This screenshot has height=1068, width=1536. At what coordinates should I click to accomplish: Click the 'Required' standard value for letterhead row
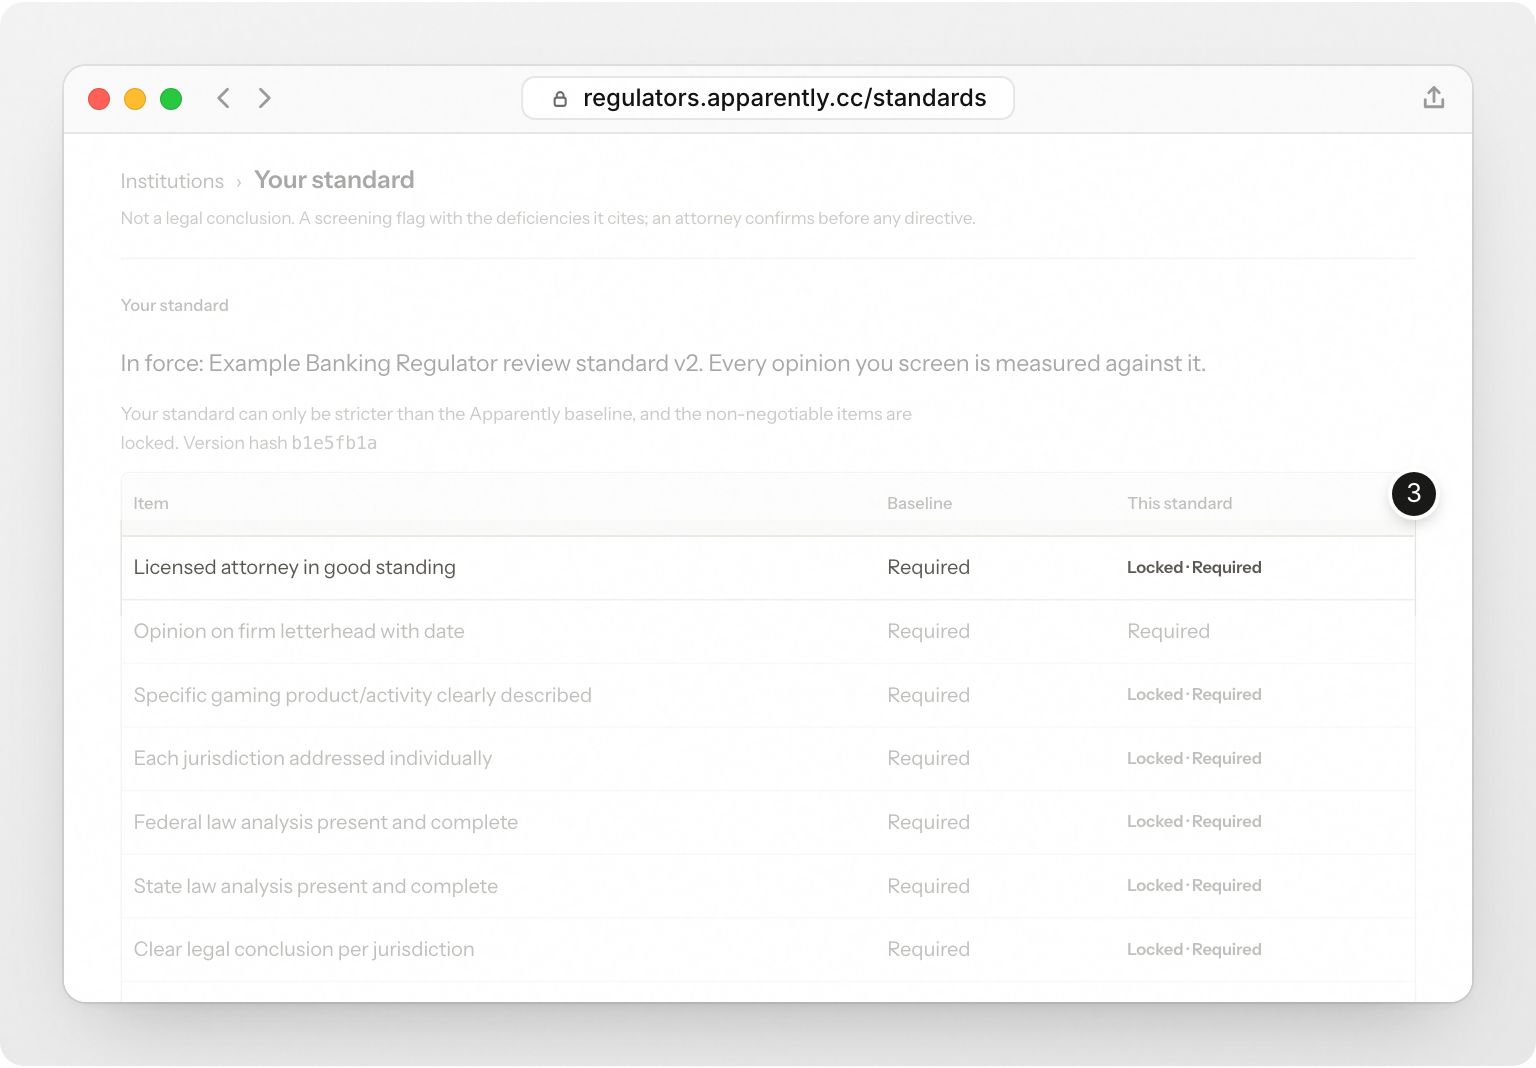tap(1168, 631)
